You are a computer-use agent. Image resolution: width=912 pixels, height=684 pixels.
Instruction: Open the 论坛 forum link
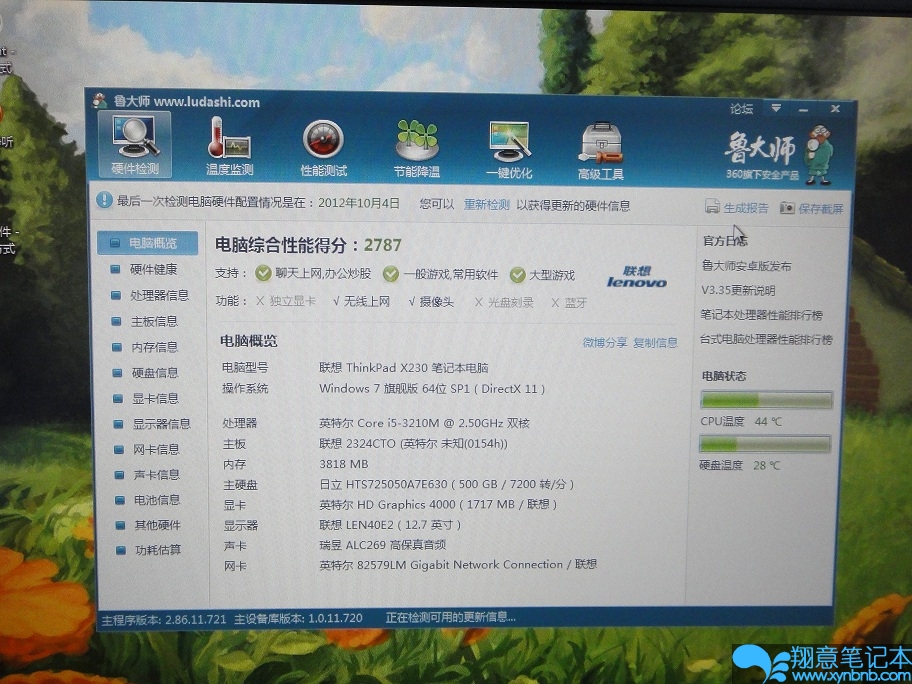click(741, 108)
